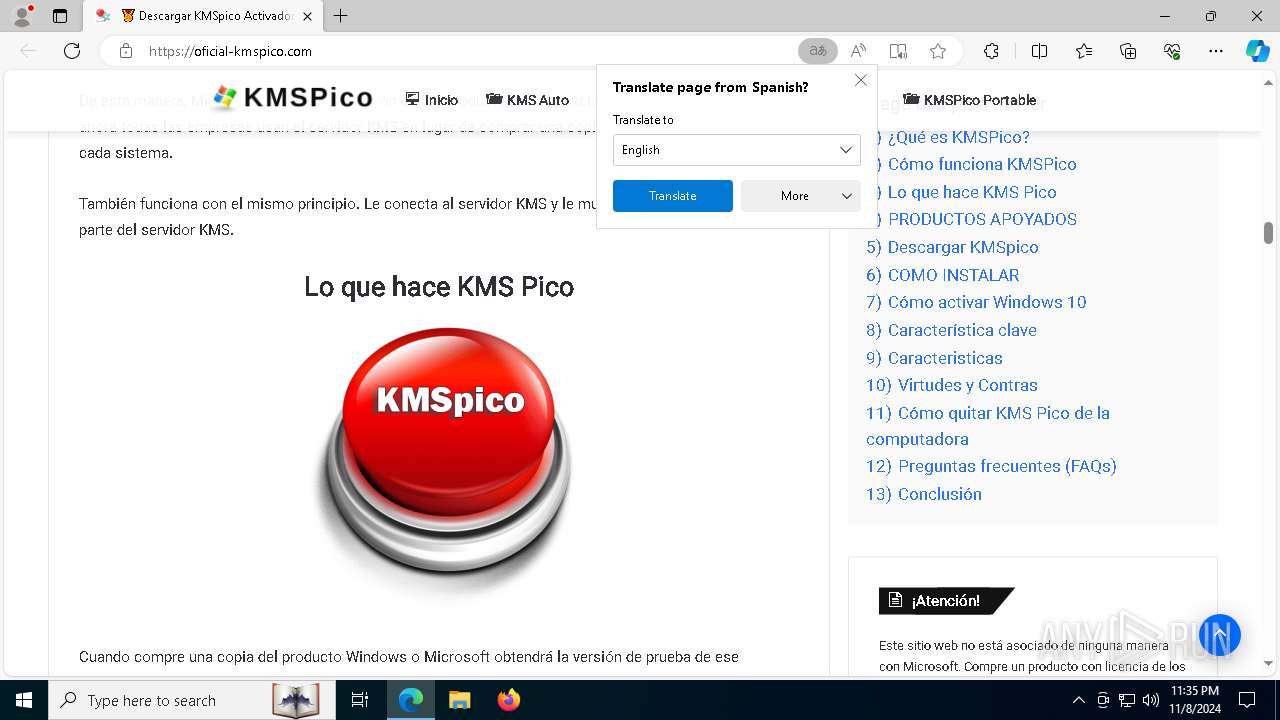Expand the More options dropdown
This screenshot has width=1280, height=720.
(801, 196)
